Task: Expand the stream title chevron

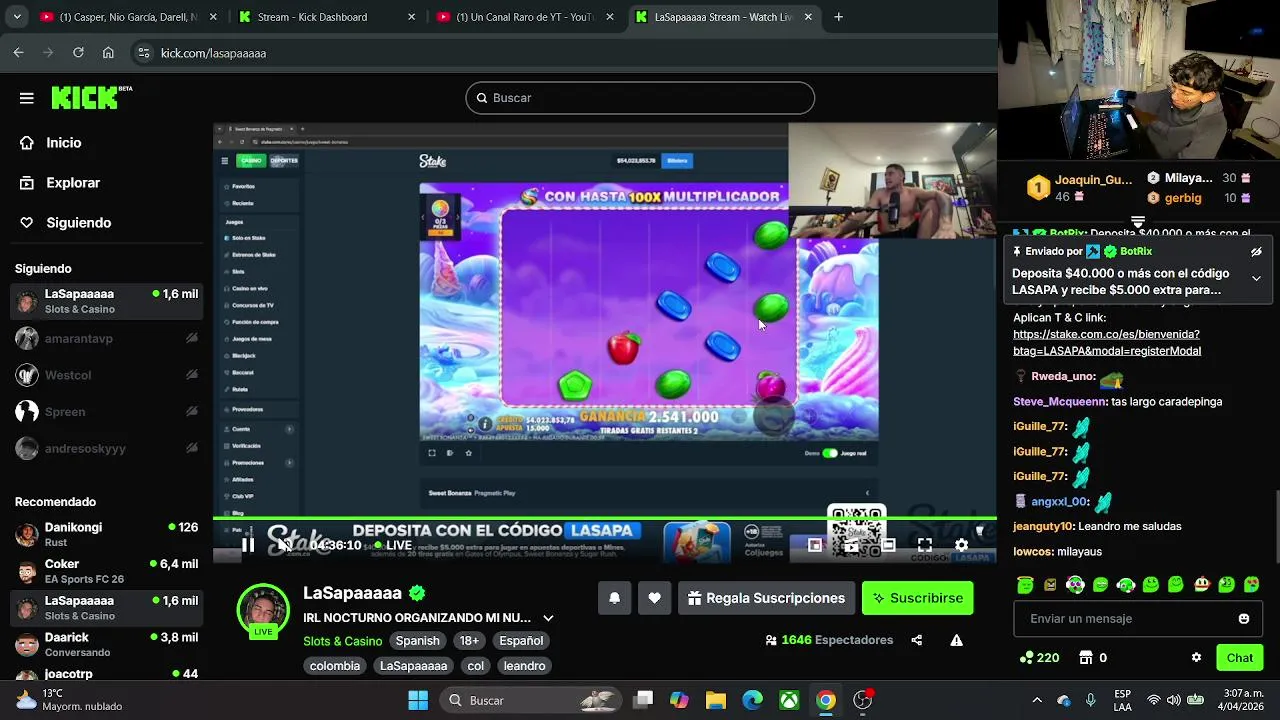Action: coord(548,618)
